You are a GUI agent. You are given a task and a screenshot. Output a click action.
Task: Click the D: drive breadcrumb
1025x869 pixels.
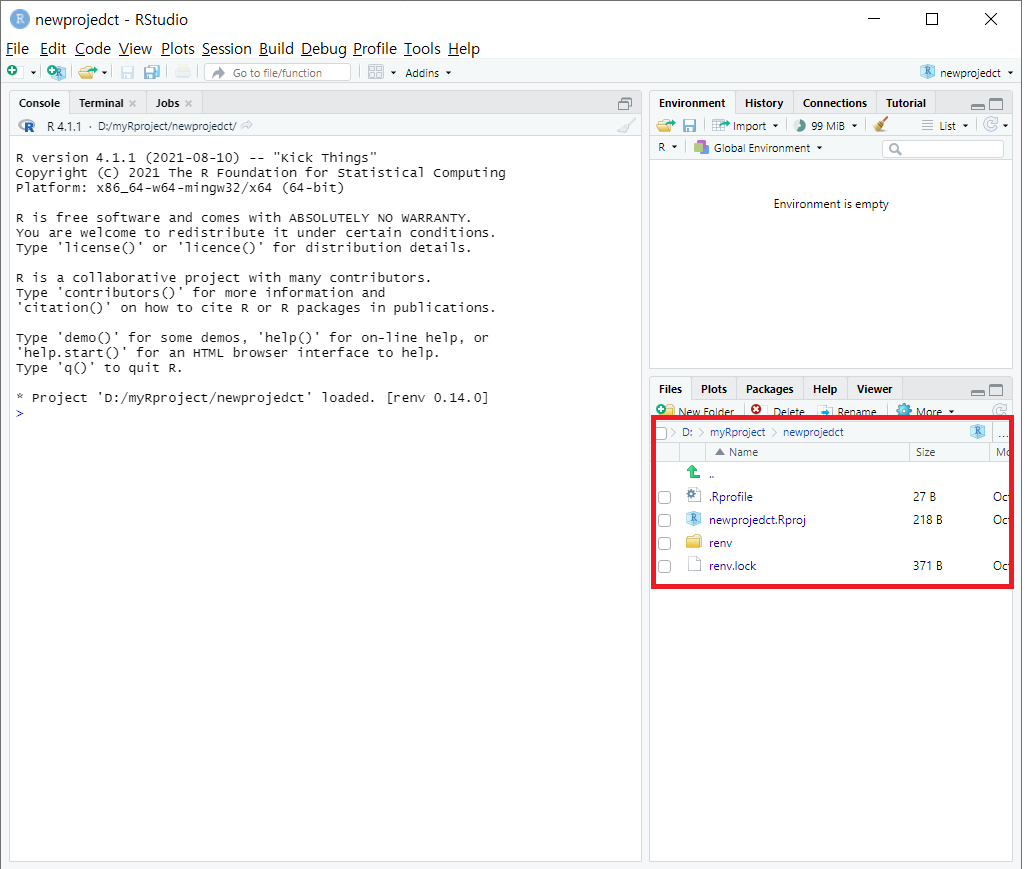click(x=687, y=432)
